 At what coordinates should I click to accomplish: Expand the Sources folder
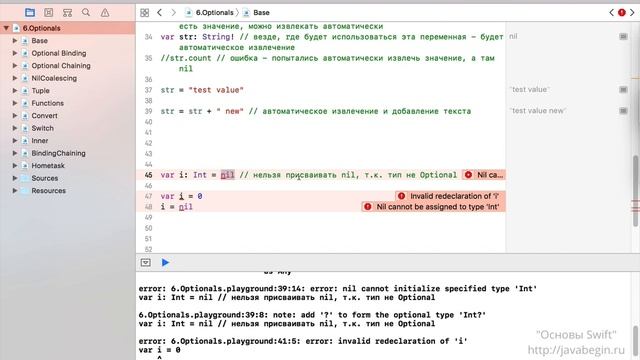click(x=15, y=178)
